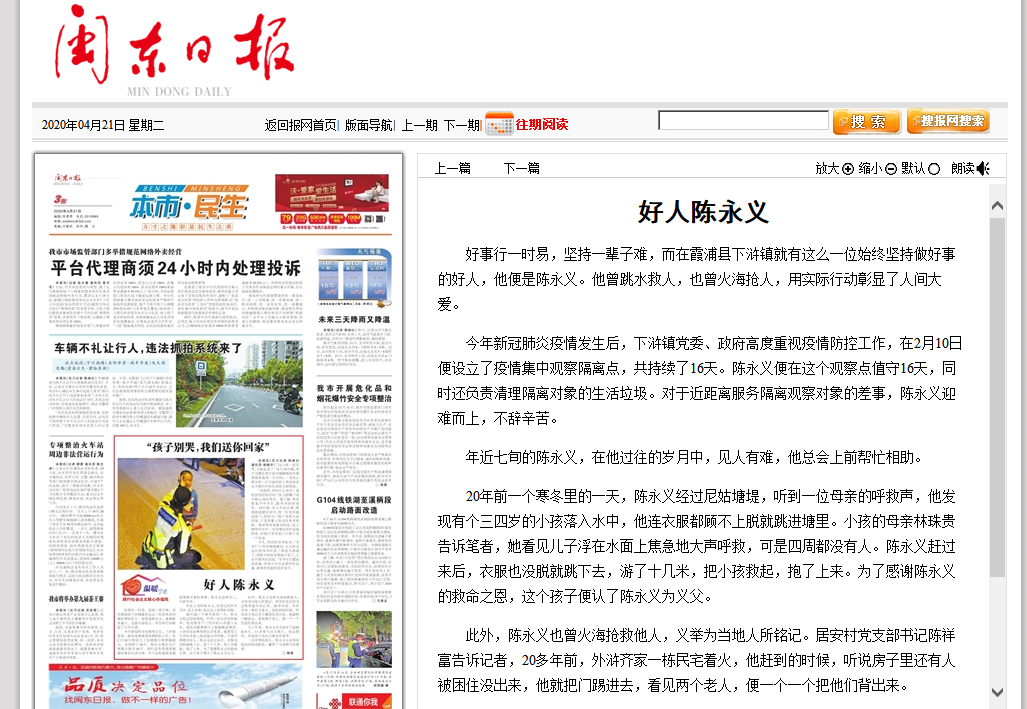Click the 默认 default size circle icon
This screenshot has width=1027, height=709.
click(x=934, y=169)
